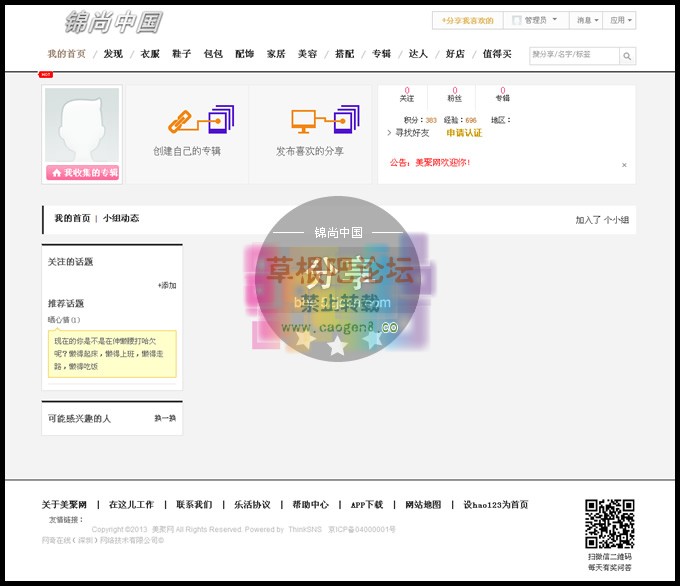Go to the 达人 navigation item

pyautogui.click(x=418, y=54)
